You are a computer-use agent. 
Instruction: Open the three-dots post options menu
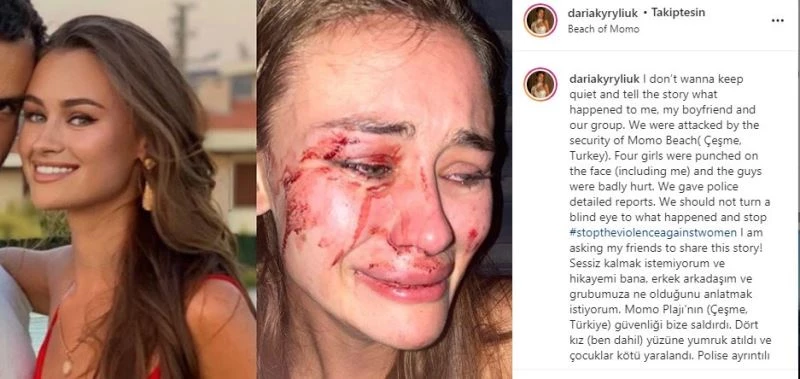tap(777, 21)
